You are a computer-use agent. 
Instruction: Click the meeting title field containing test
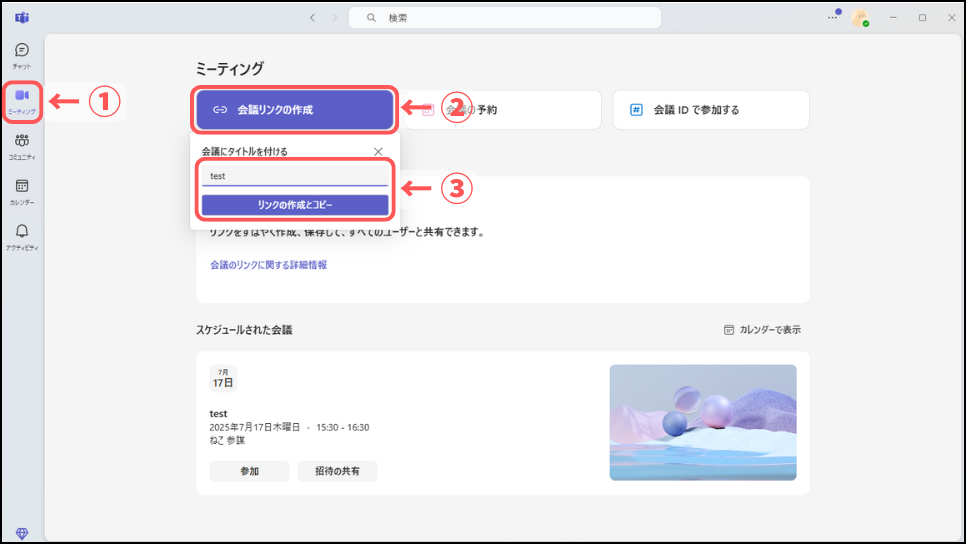click(x=295, y=176)
